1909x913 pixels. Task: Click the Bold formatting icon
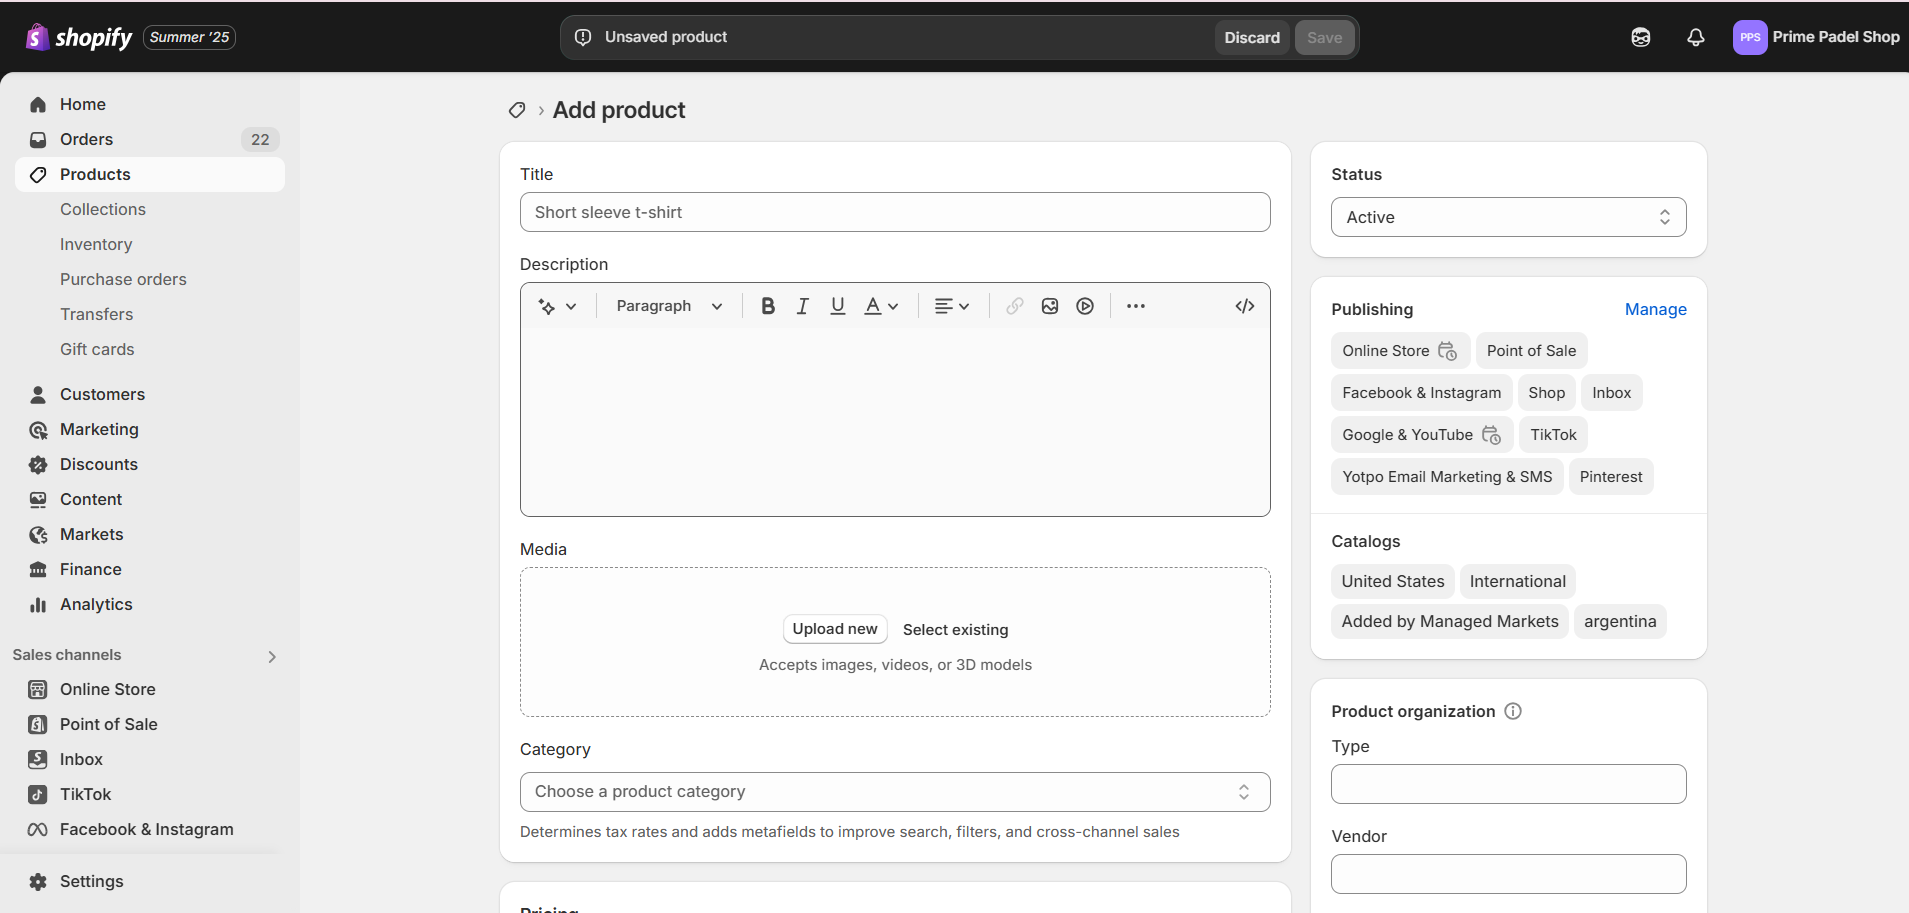[767, 306]
